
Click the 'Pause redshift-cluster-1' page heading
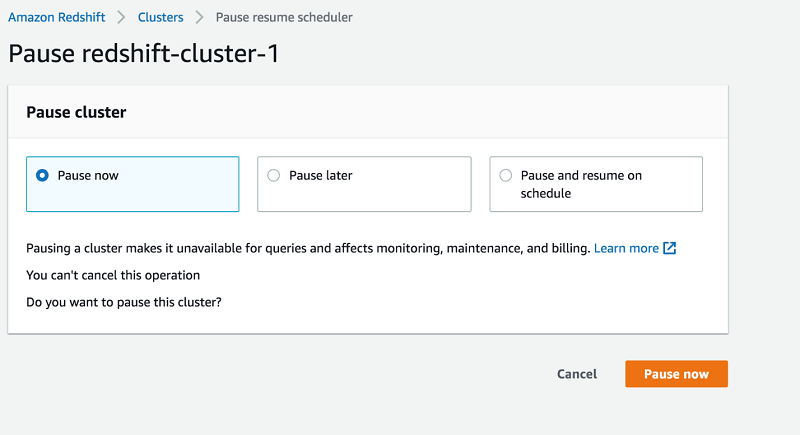click(144, 54)
